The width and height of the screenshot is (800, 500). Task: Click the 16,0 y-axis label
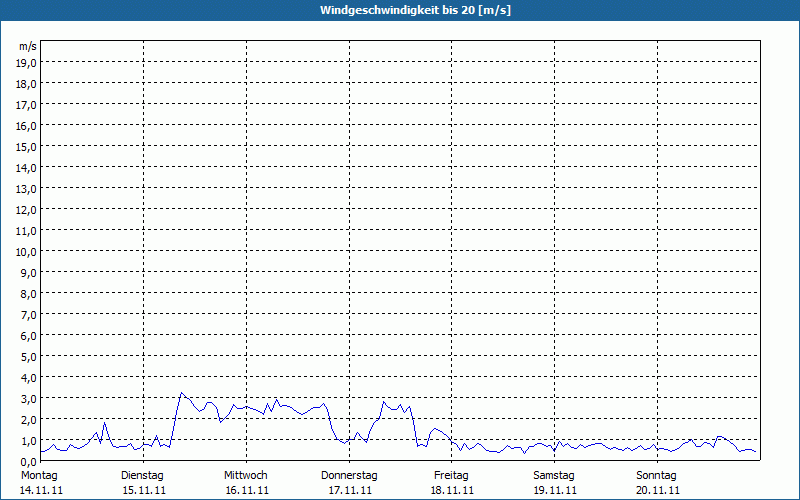coord(26,126)
